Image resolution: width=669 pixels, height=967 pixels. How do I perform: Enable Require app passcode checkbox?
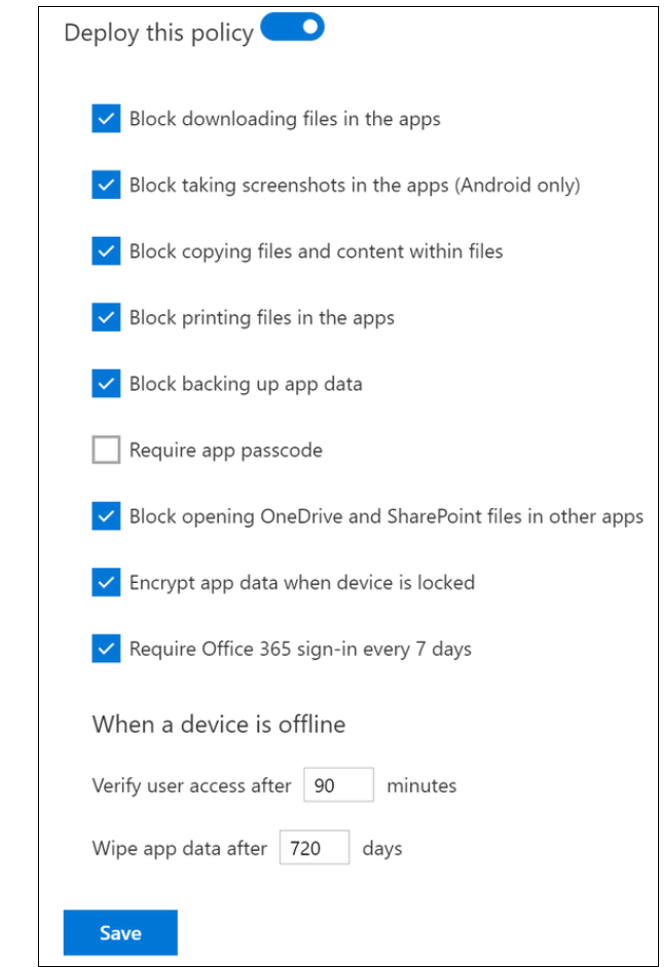click(x=106, y=450)
